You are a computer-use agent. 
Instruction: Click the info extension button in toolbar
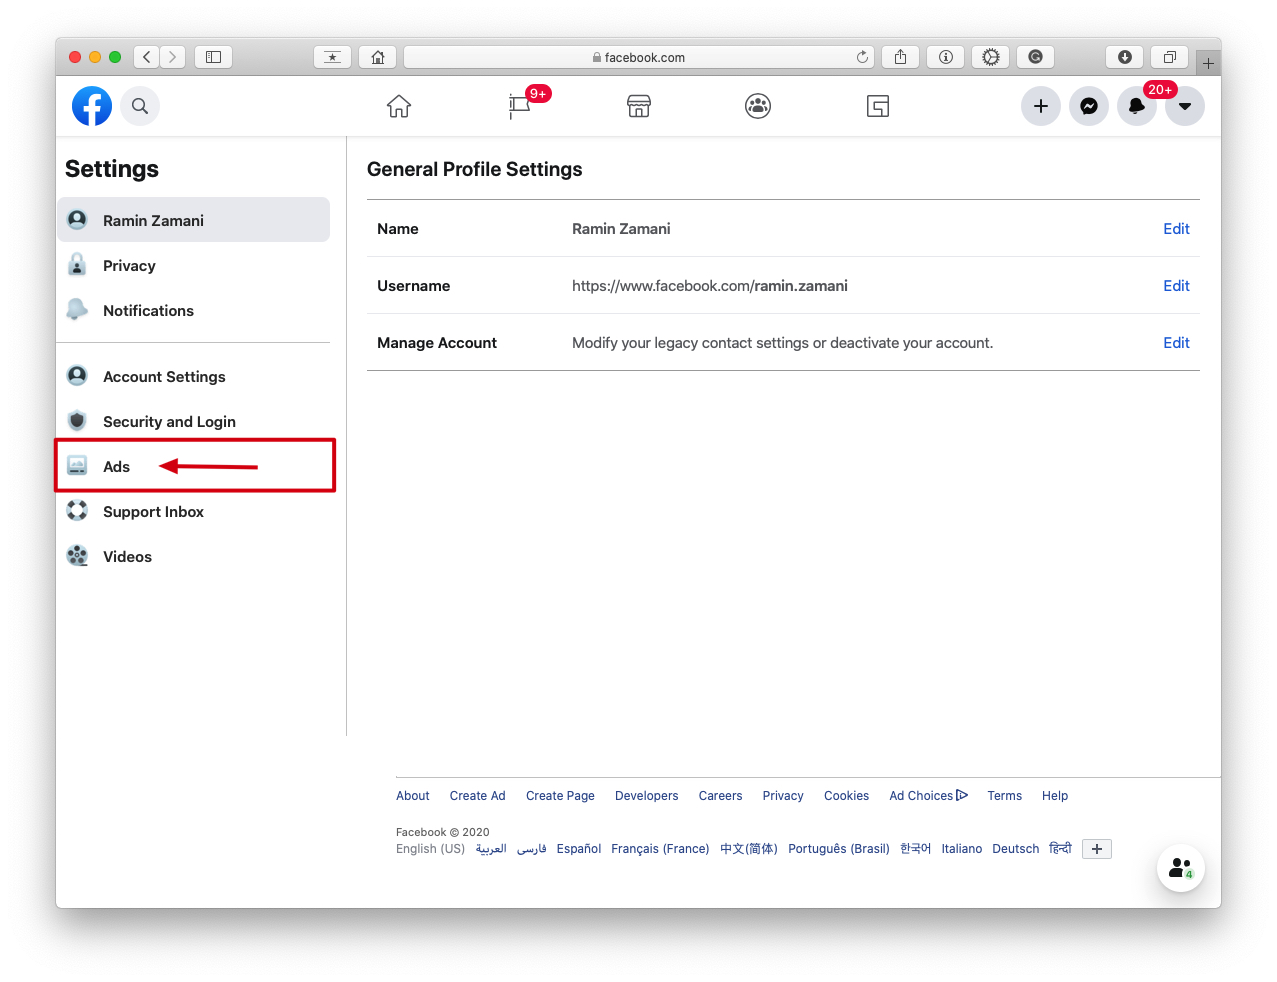click(945, 57)
